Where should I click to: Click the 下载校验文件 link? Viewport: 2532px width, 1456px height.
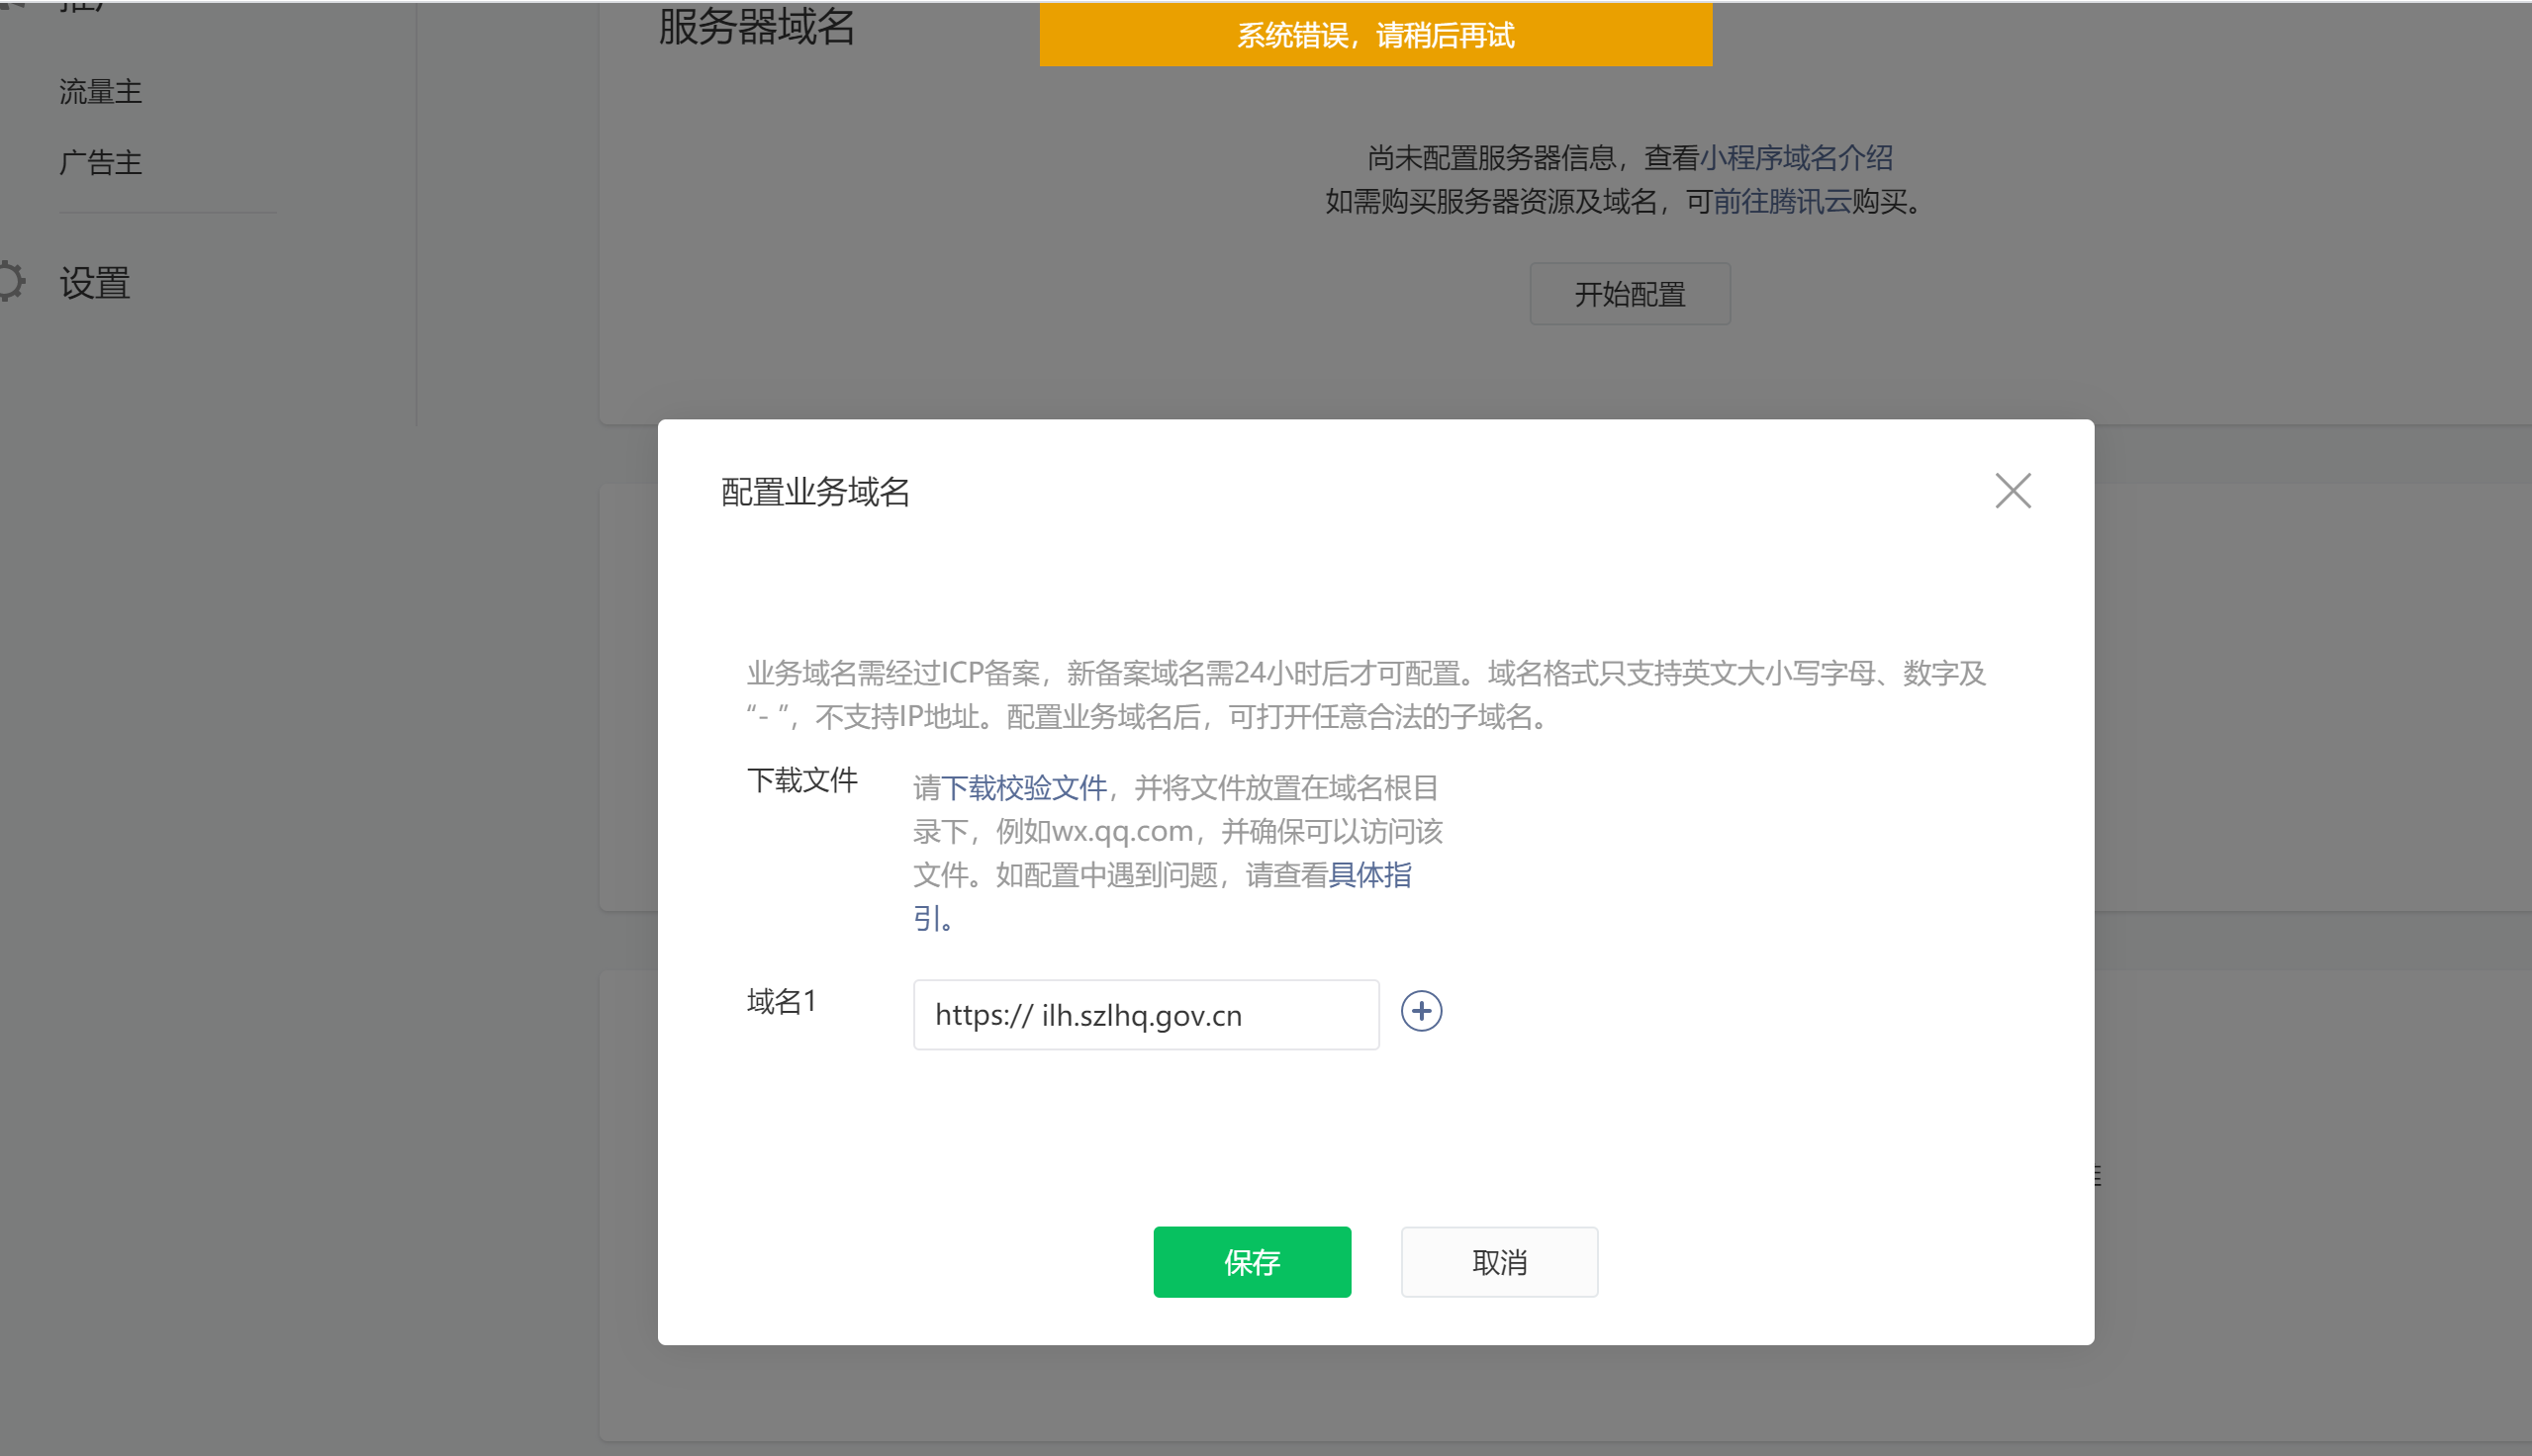click(x=1024, y=788)
